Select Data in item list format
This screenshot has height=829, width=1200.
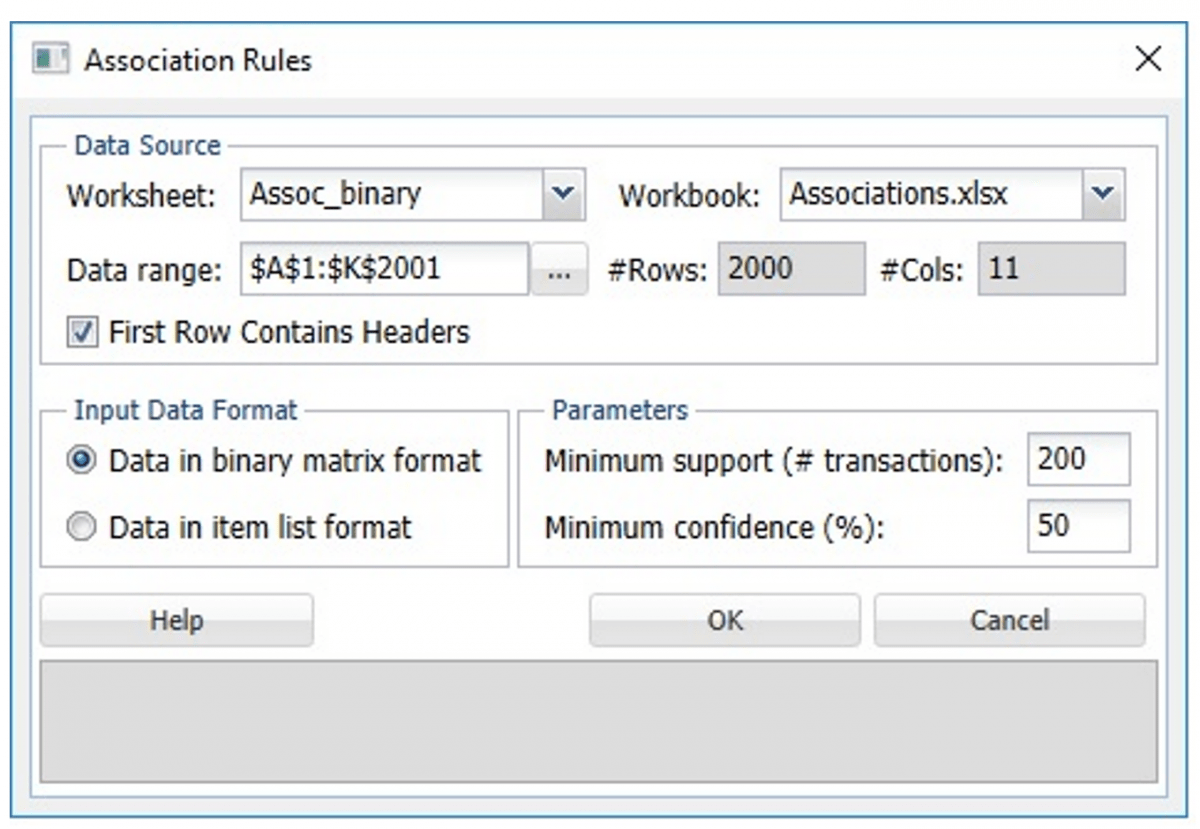pyautogui.click(x=82, y=527)
